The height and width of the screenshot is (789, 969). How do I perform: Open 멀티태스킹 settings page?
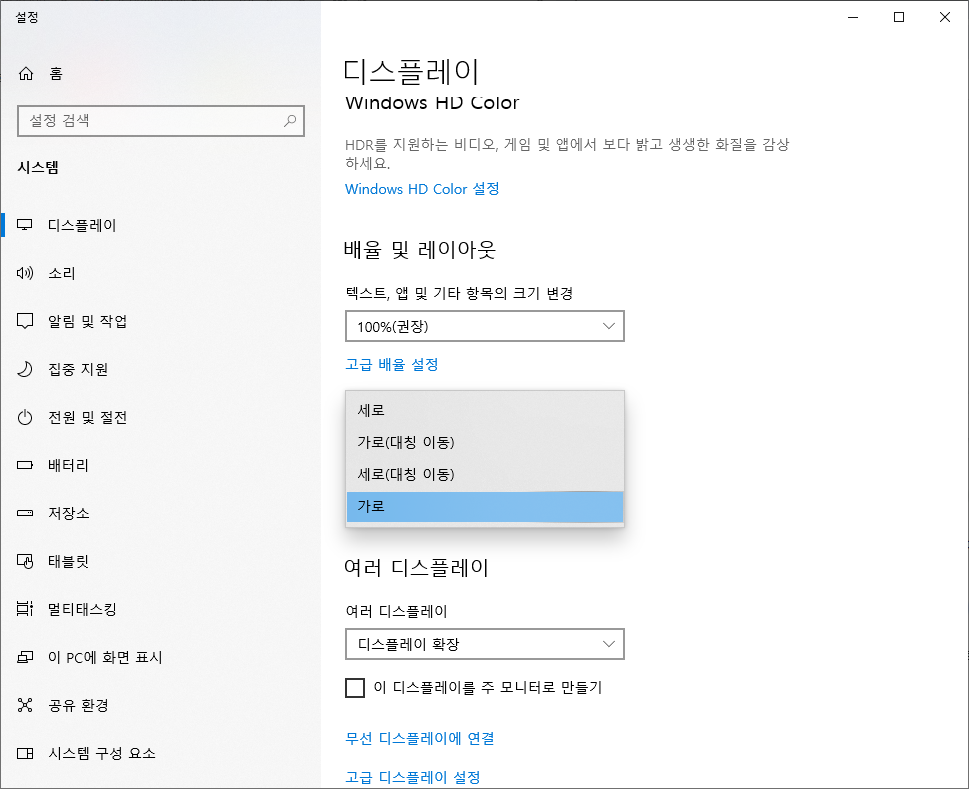click(x=161, y=609)
